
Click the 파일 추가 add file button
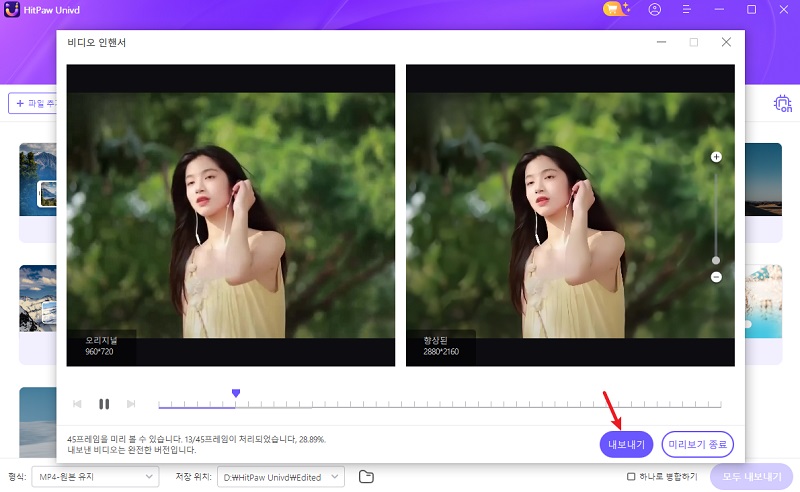pos(33,103)
